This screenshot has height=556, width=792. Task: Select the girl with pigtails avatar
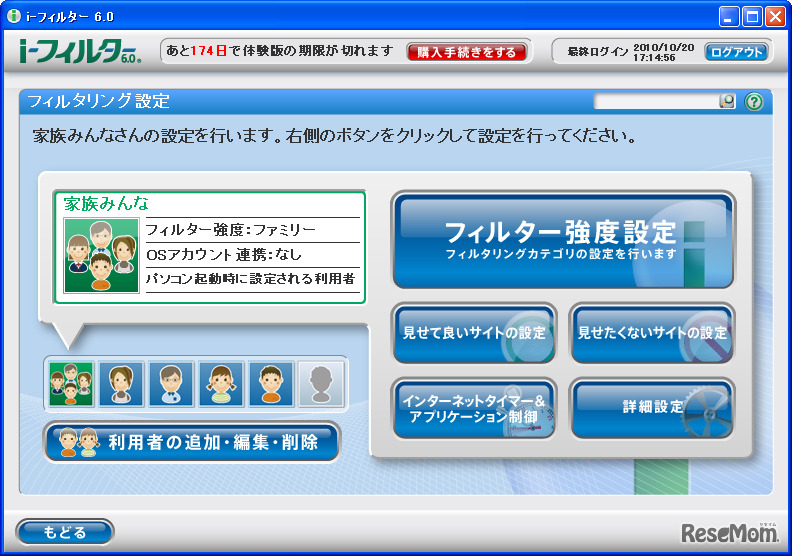click(x=221, y=384)
